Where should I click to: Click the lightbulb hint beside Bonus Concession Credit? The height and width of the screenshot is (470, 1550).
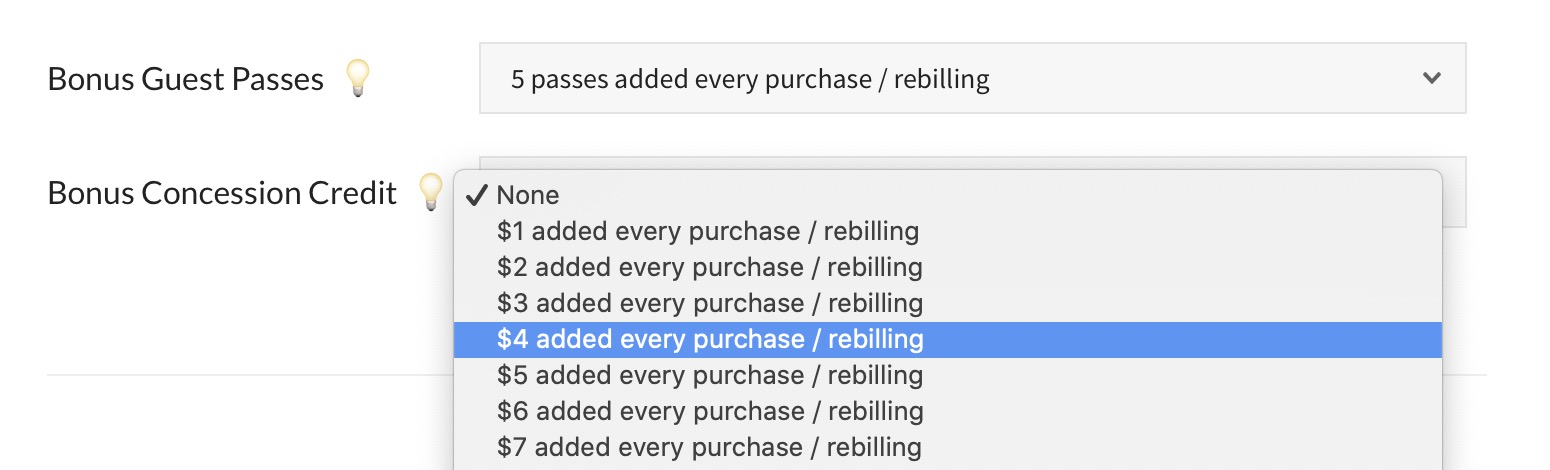click(430, 191)
